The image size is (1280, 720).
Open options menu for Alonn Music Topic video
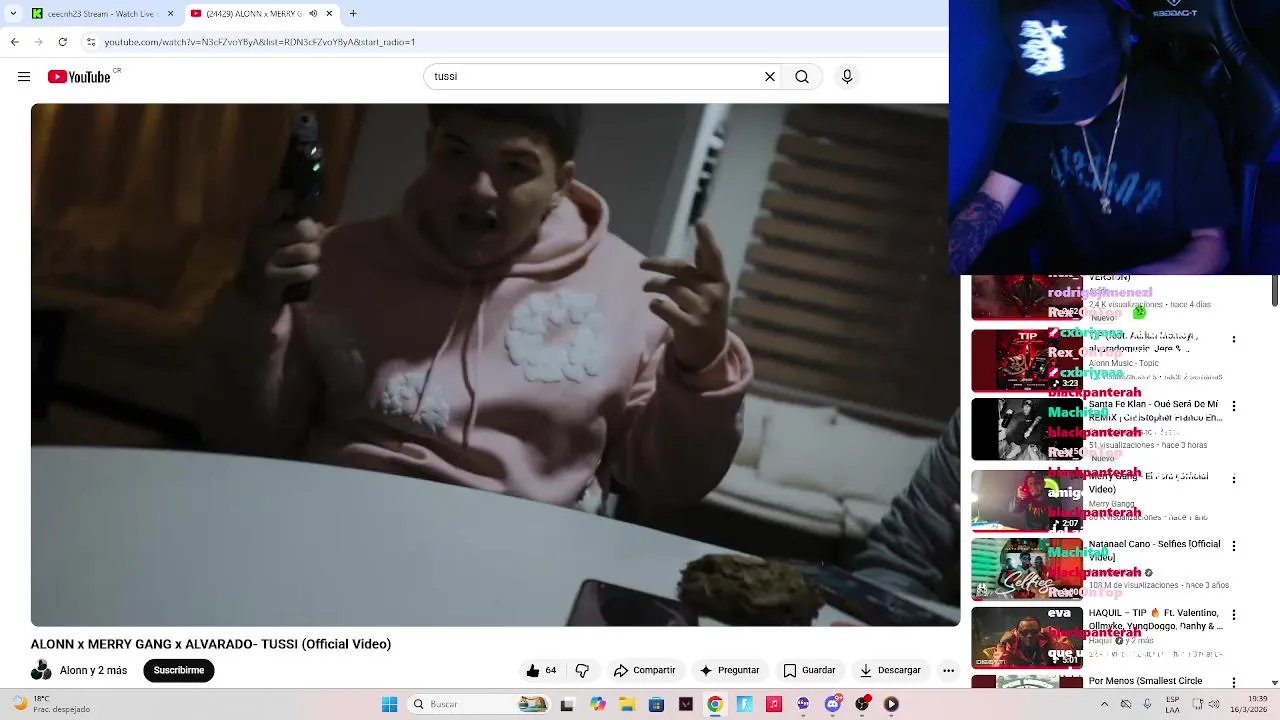pyautogui.click(x=1233, y=340)
